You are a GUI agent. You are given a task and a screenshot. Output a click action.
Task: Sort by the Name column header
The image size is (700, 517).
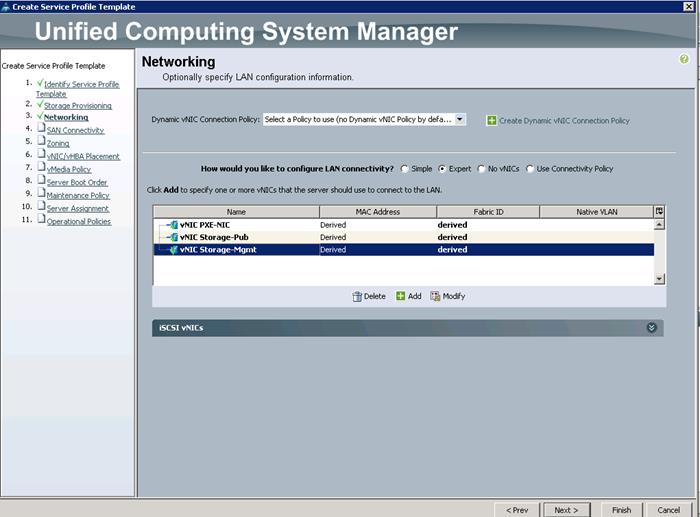(x=236, y=212)
